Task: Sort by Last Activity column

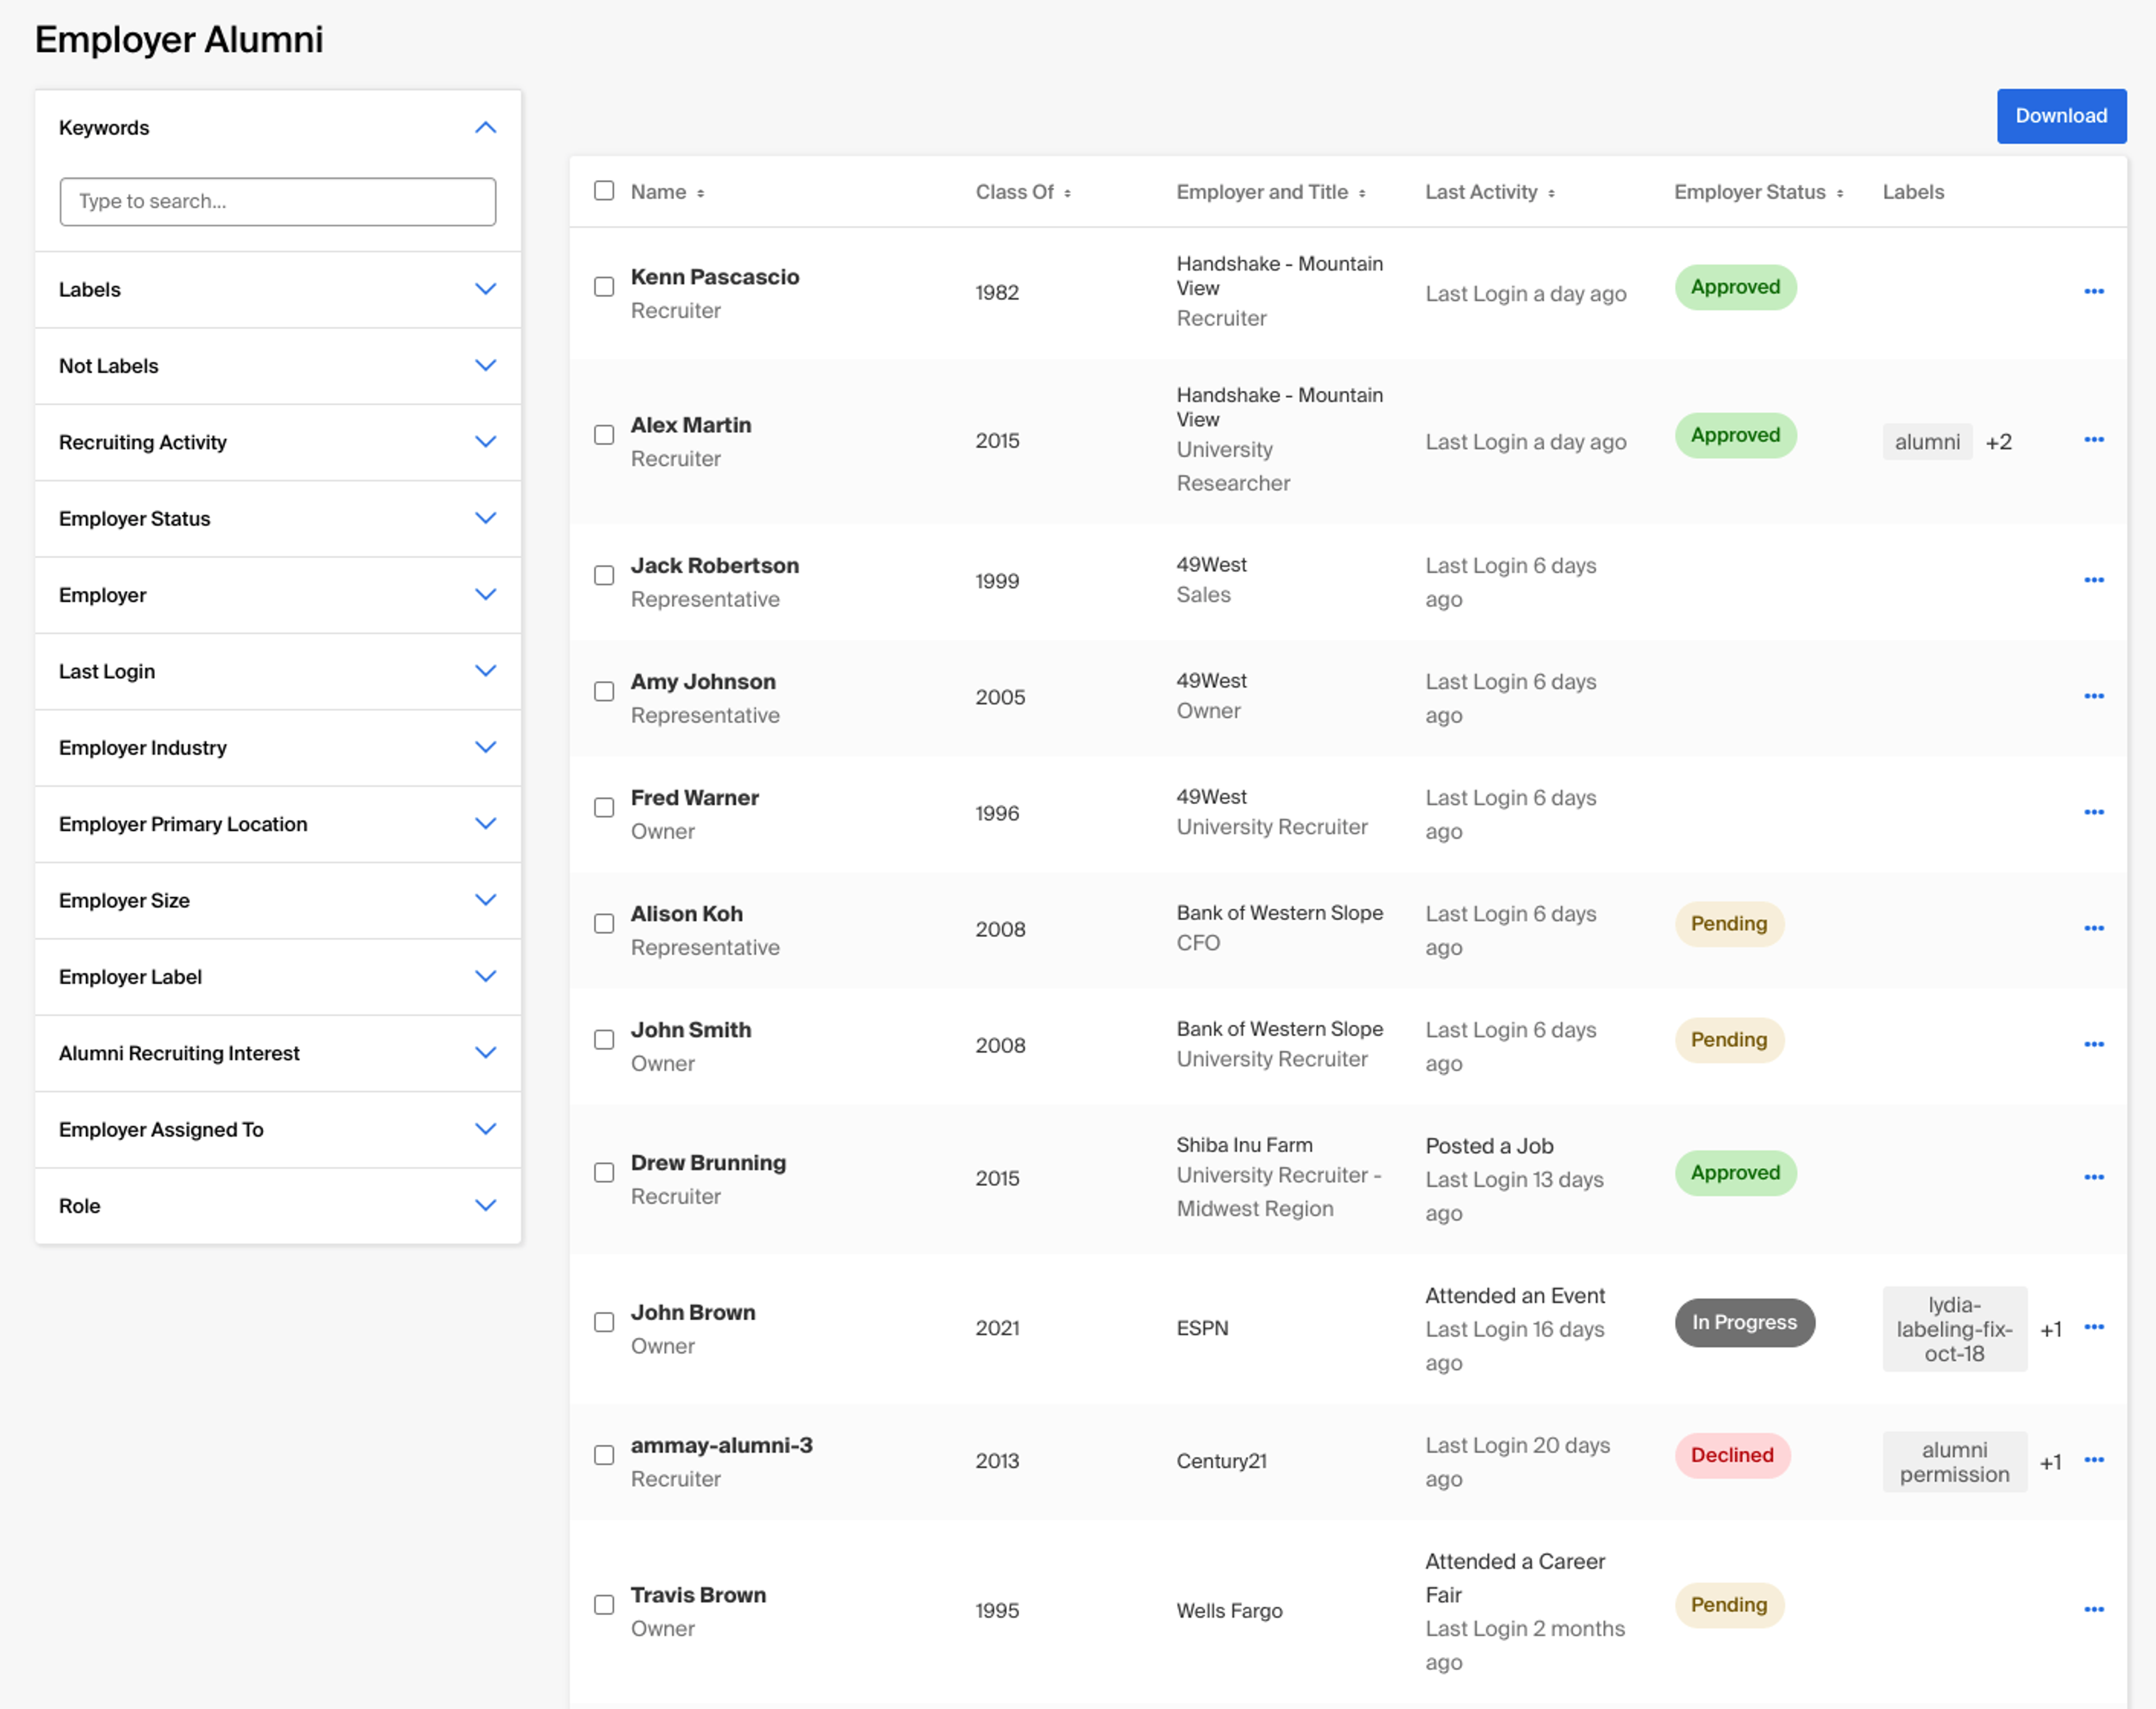Action: tap(1551, 193)
